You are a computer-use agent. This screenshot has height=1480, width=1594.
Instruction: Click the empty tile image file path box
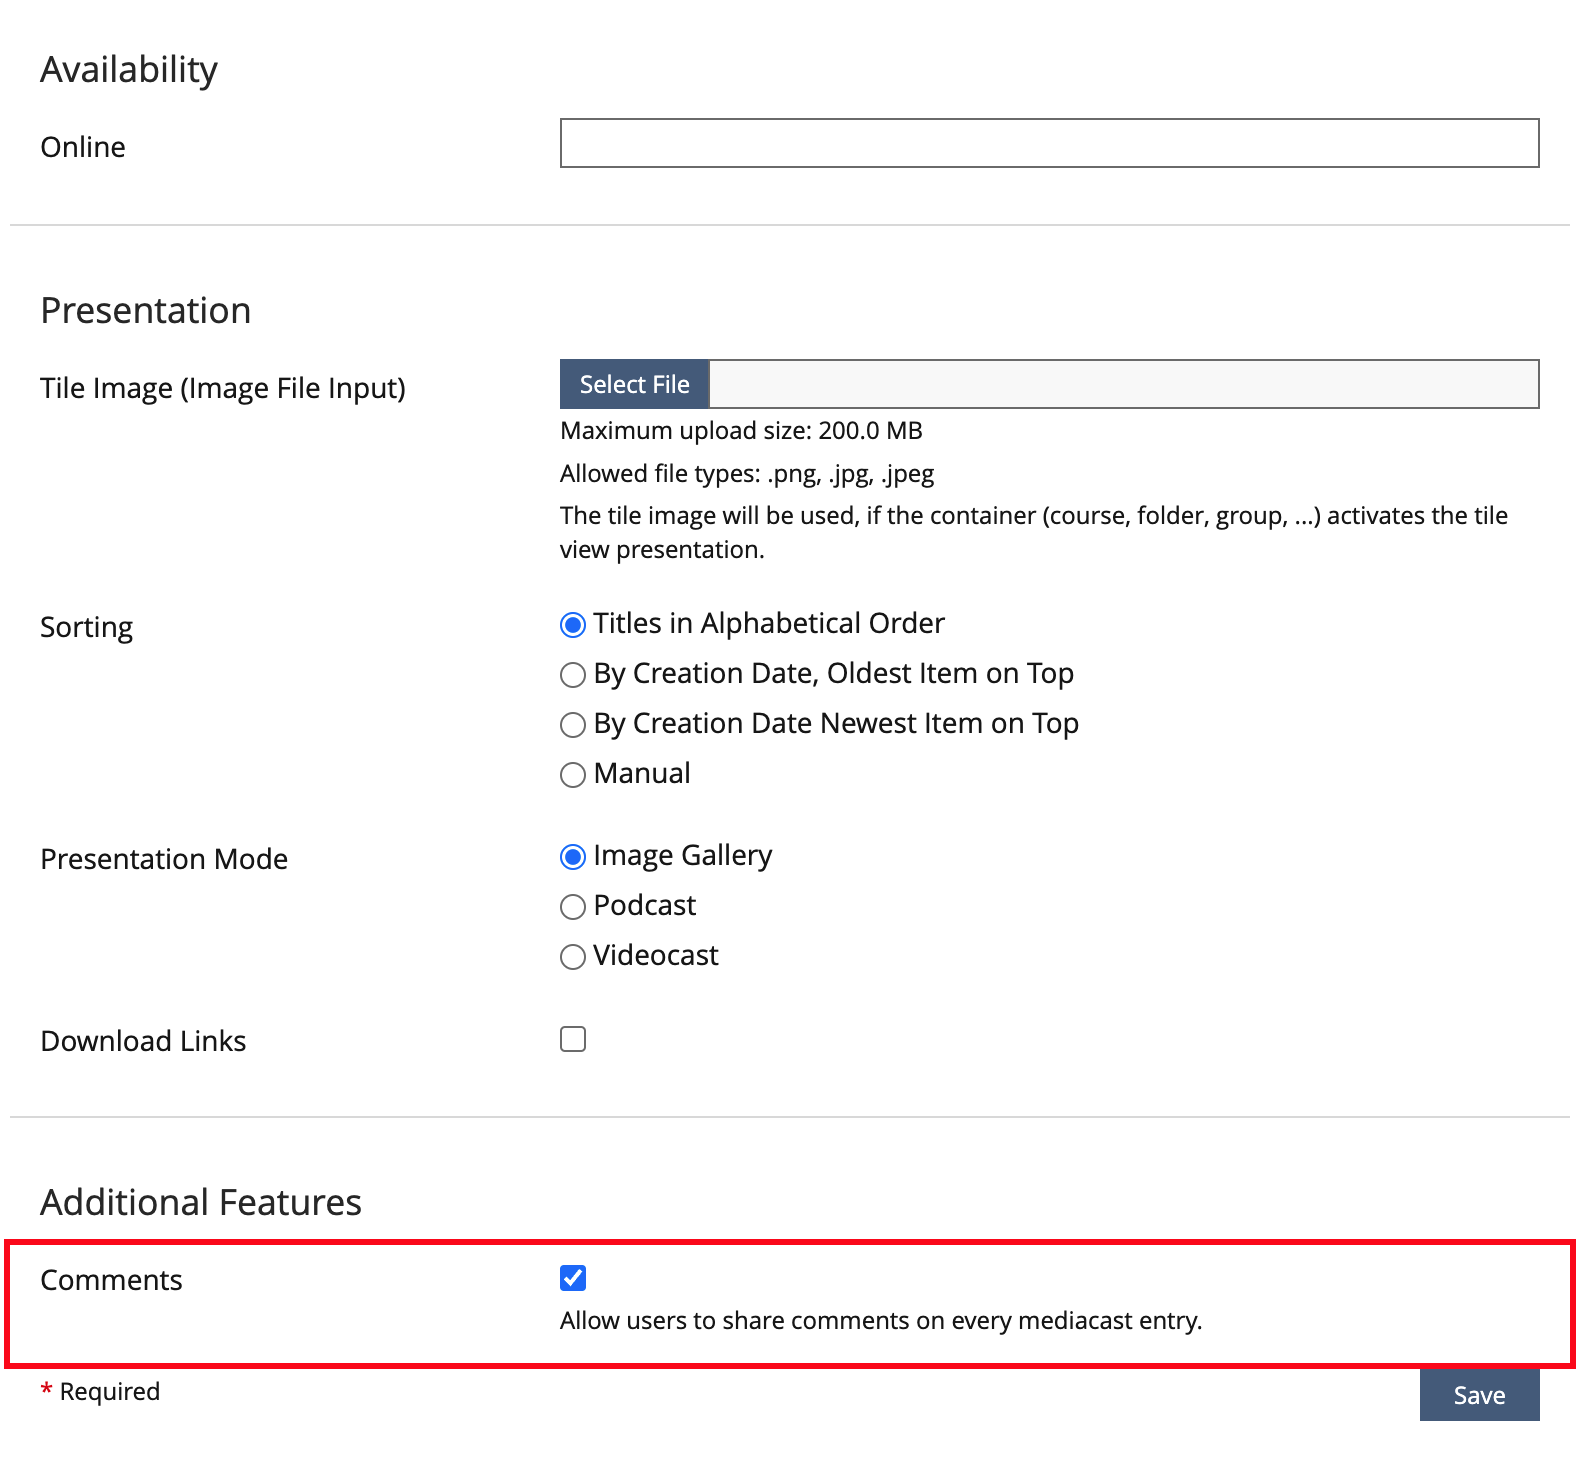(1123, 384)
